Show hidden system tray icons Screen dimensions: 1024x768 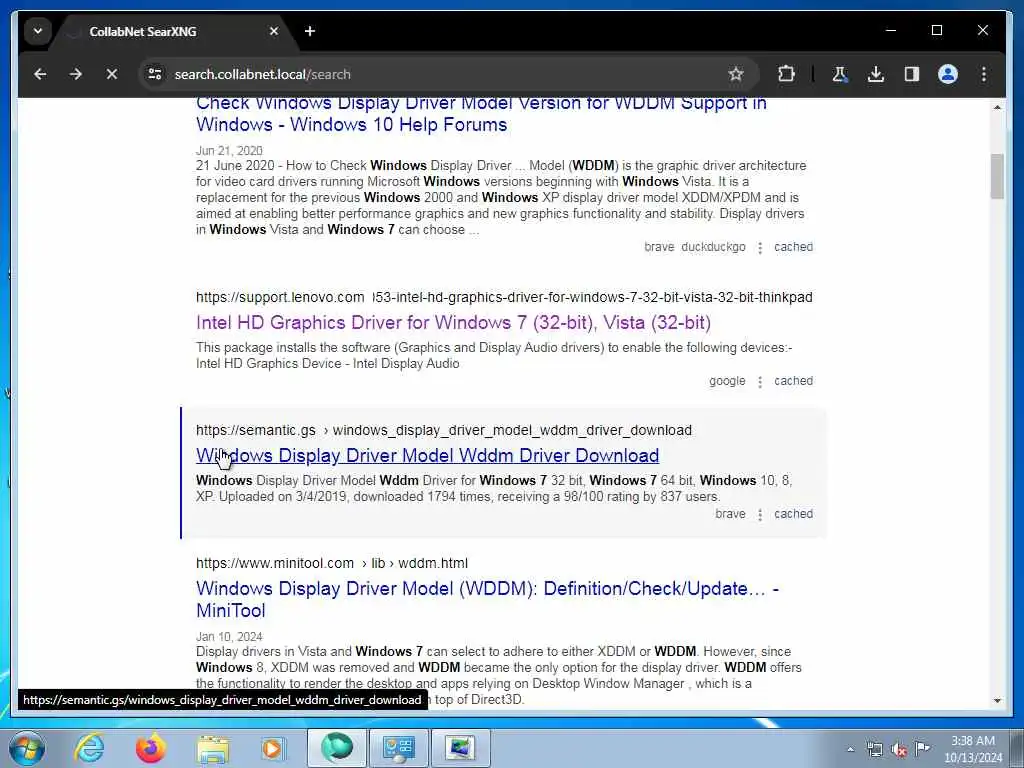(850, 749)
